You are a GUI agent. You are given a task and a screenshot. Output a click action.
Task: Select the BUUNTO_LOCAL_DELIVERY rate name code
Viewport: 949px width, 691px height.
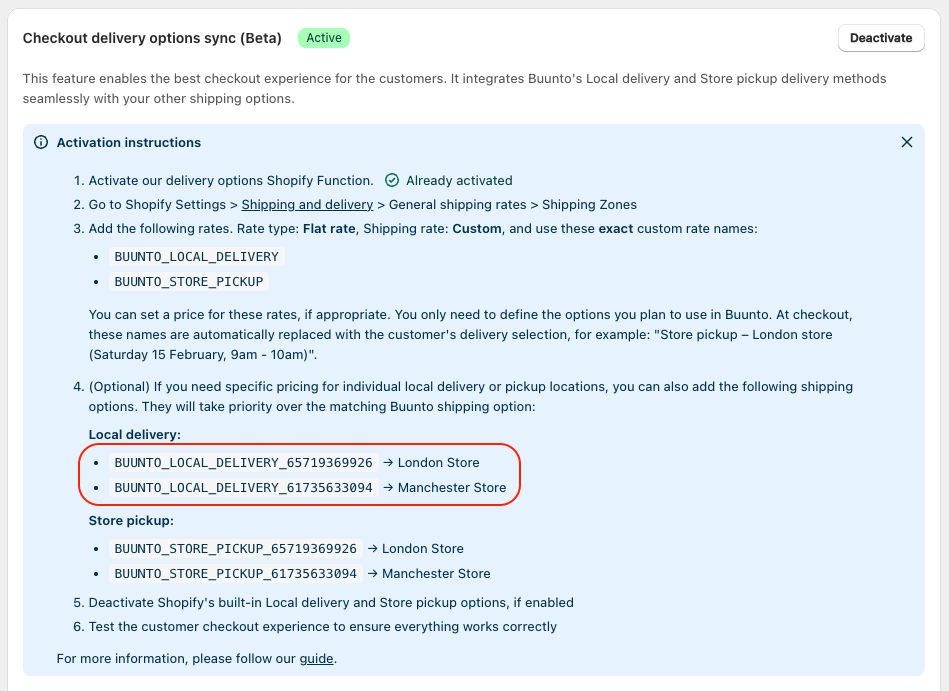tap(197, 257)
